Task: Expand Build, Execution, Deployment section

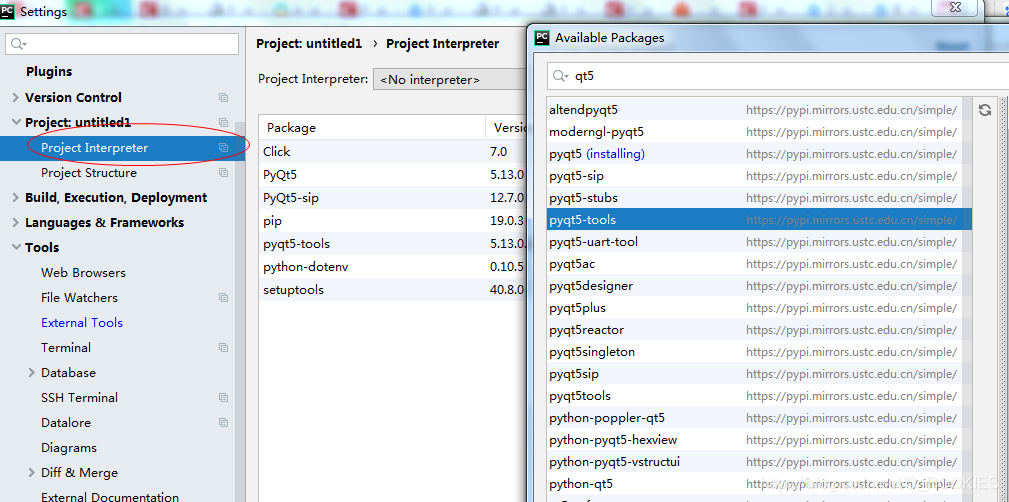Action: click(x=15, y=198)
